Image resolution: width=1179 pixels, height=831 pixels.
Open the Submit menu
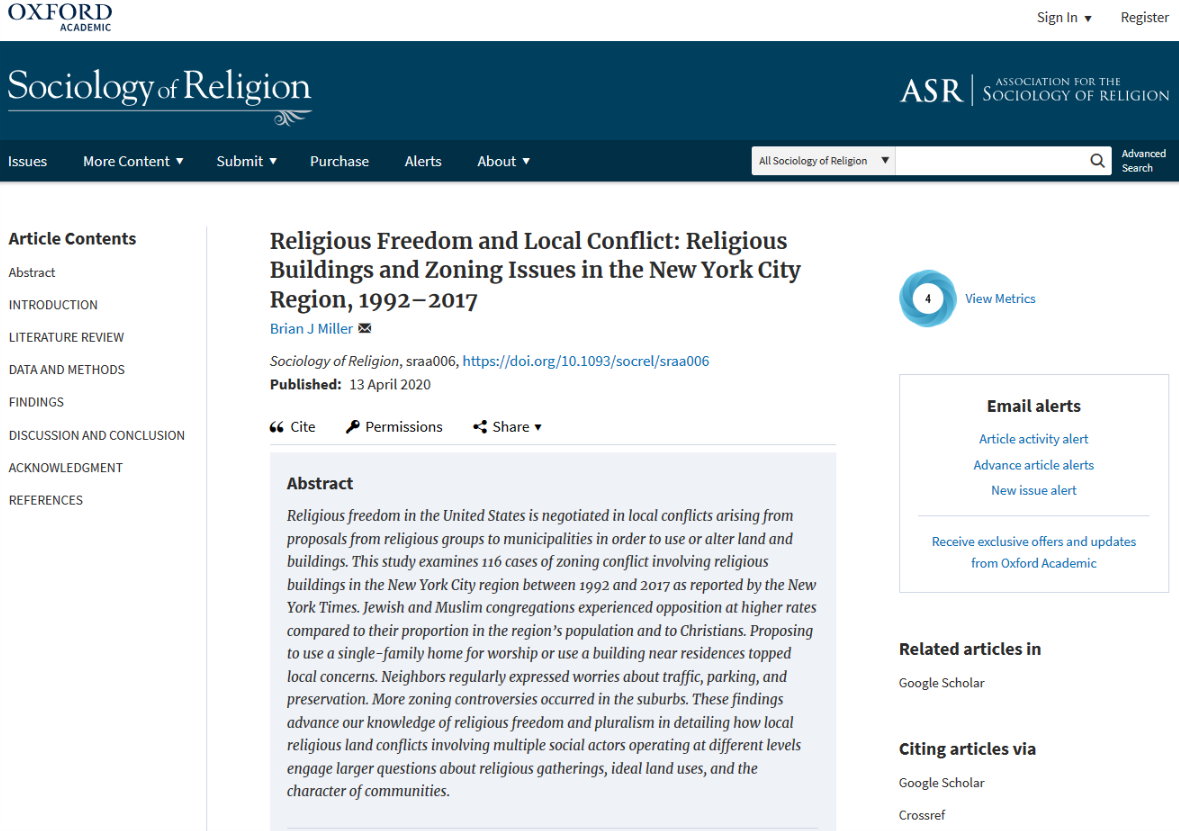pyautogui.click(x=245, y=160)
